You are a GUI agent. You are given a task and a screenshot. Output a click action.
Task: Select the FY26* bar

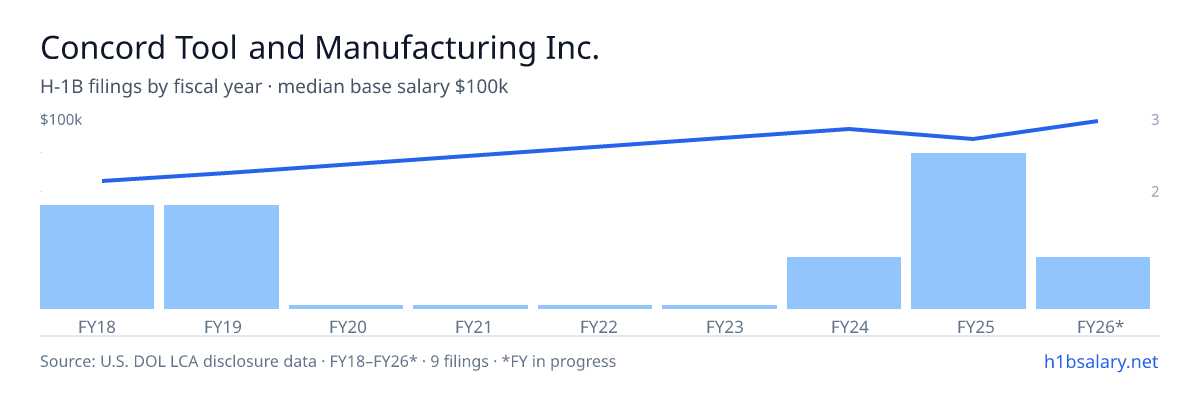1093,283
